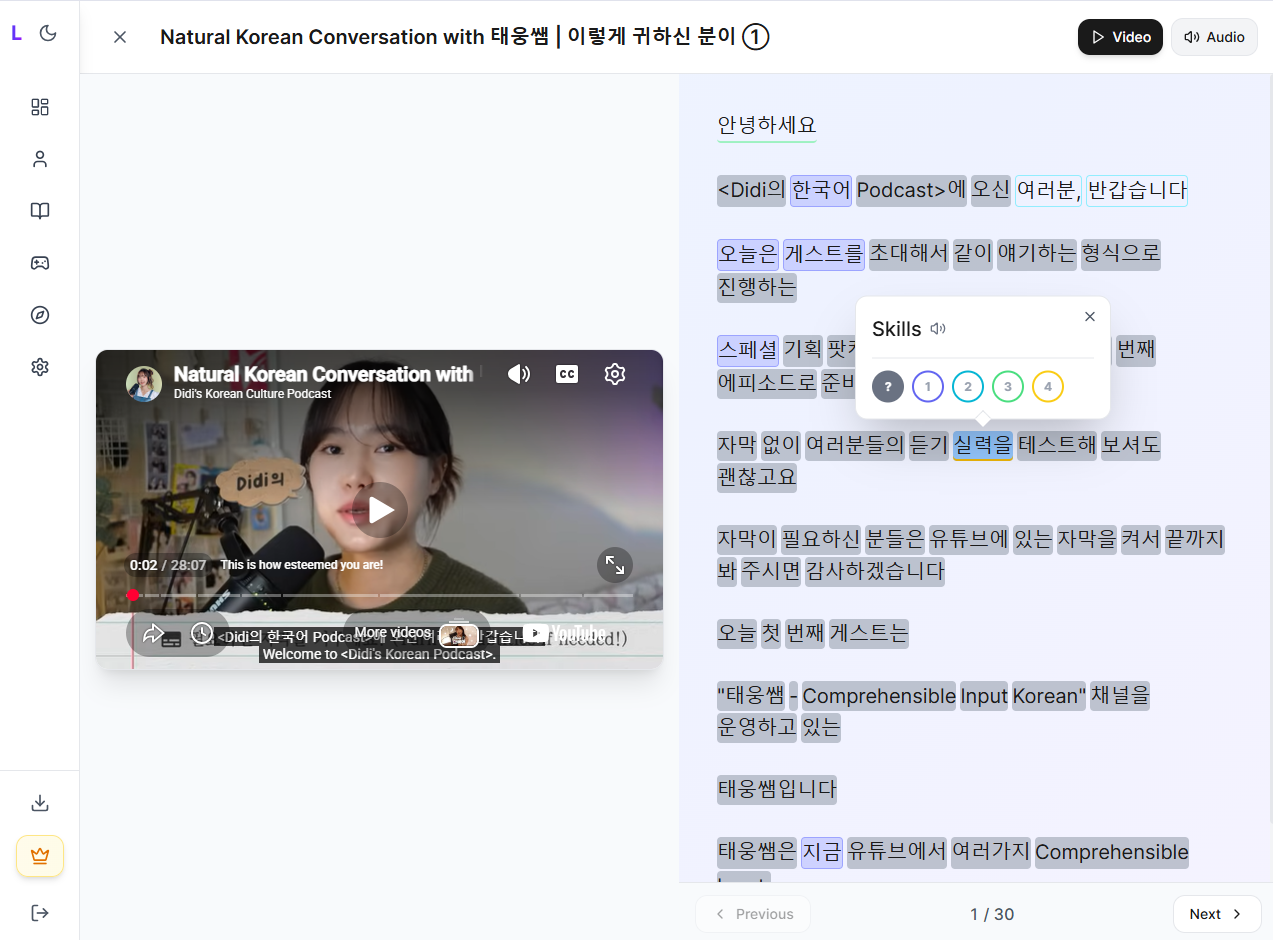The height and width of the screenshot is (940, 1273).
Task: Play the YouTube video
Action: click(x=381, y=510)
